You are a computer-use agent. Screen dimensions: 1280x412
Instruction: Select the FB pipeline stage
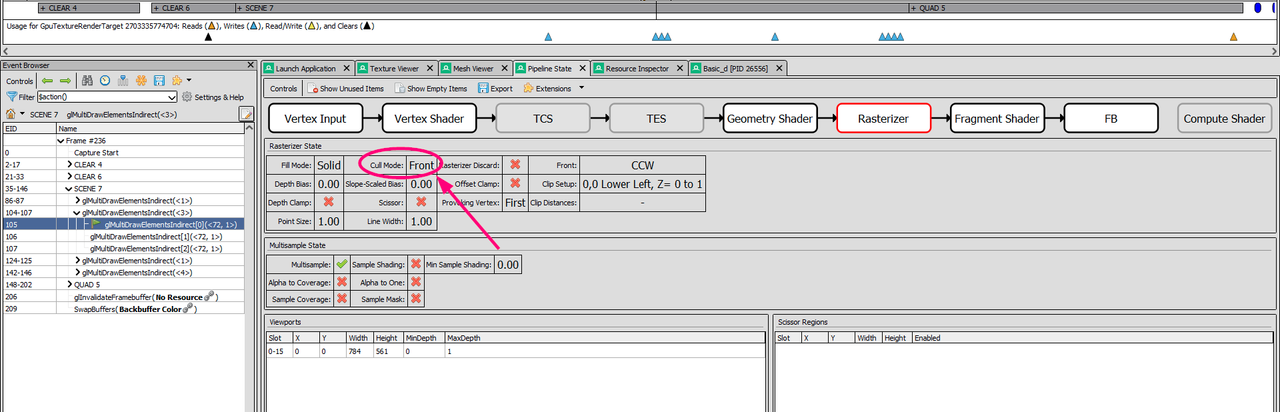[1111, 119]
